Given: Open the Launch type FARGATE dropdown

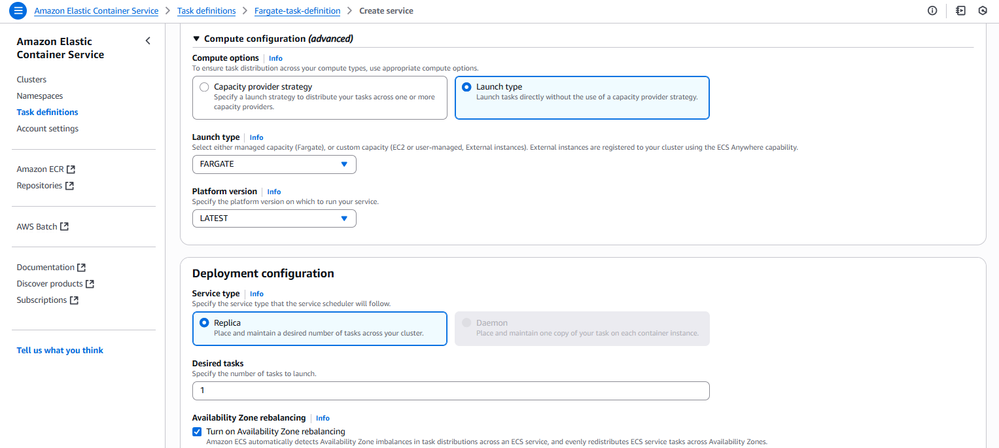Looking at the screenshot, I should click(274, 164).
